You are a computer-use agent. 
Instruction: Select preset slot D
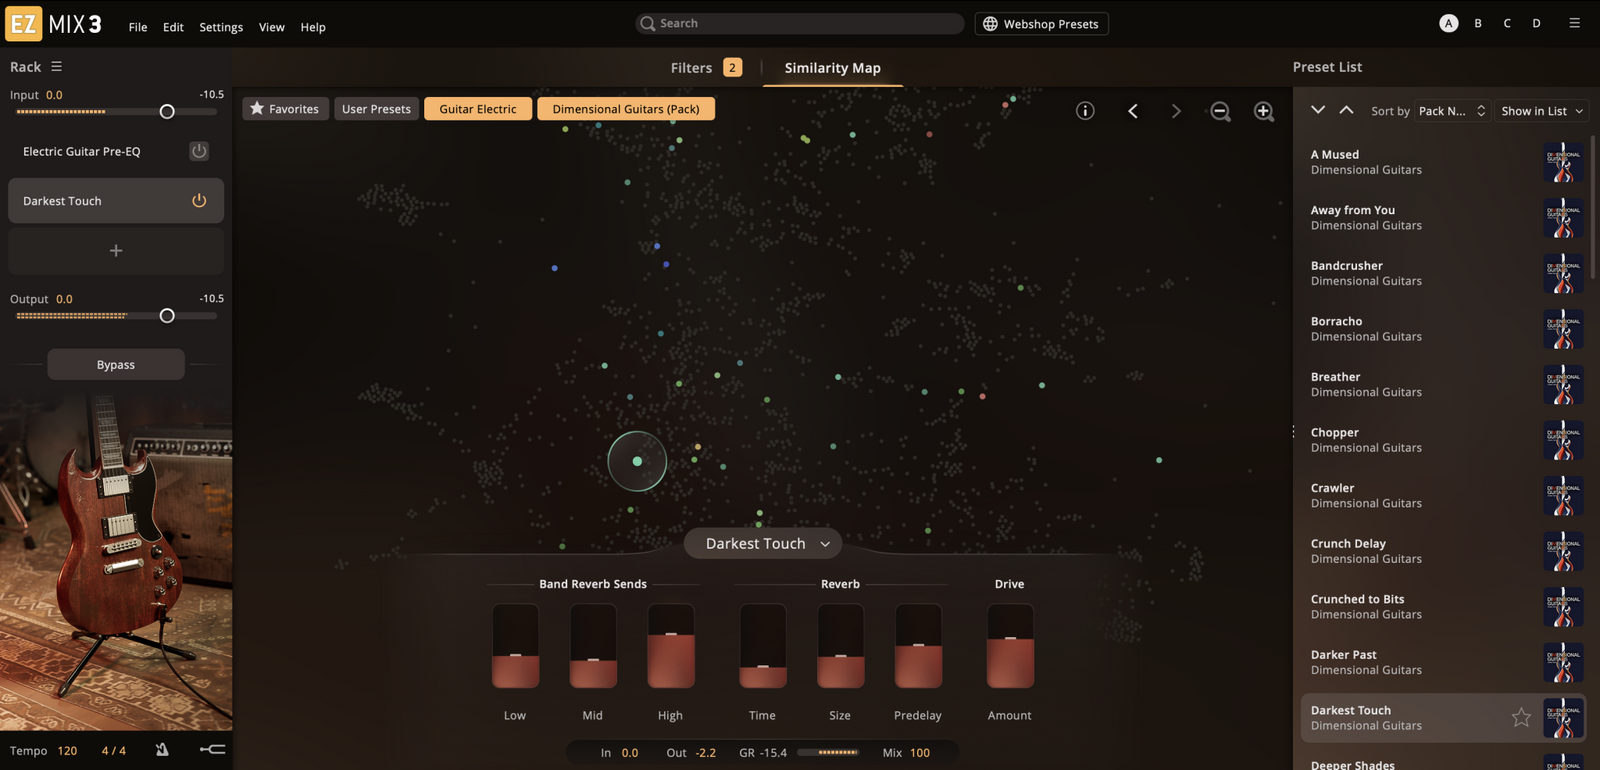(1536, 23)
